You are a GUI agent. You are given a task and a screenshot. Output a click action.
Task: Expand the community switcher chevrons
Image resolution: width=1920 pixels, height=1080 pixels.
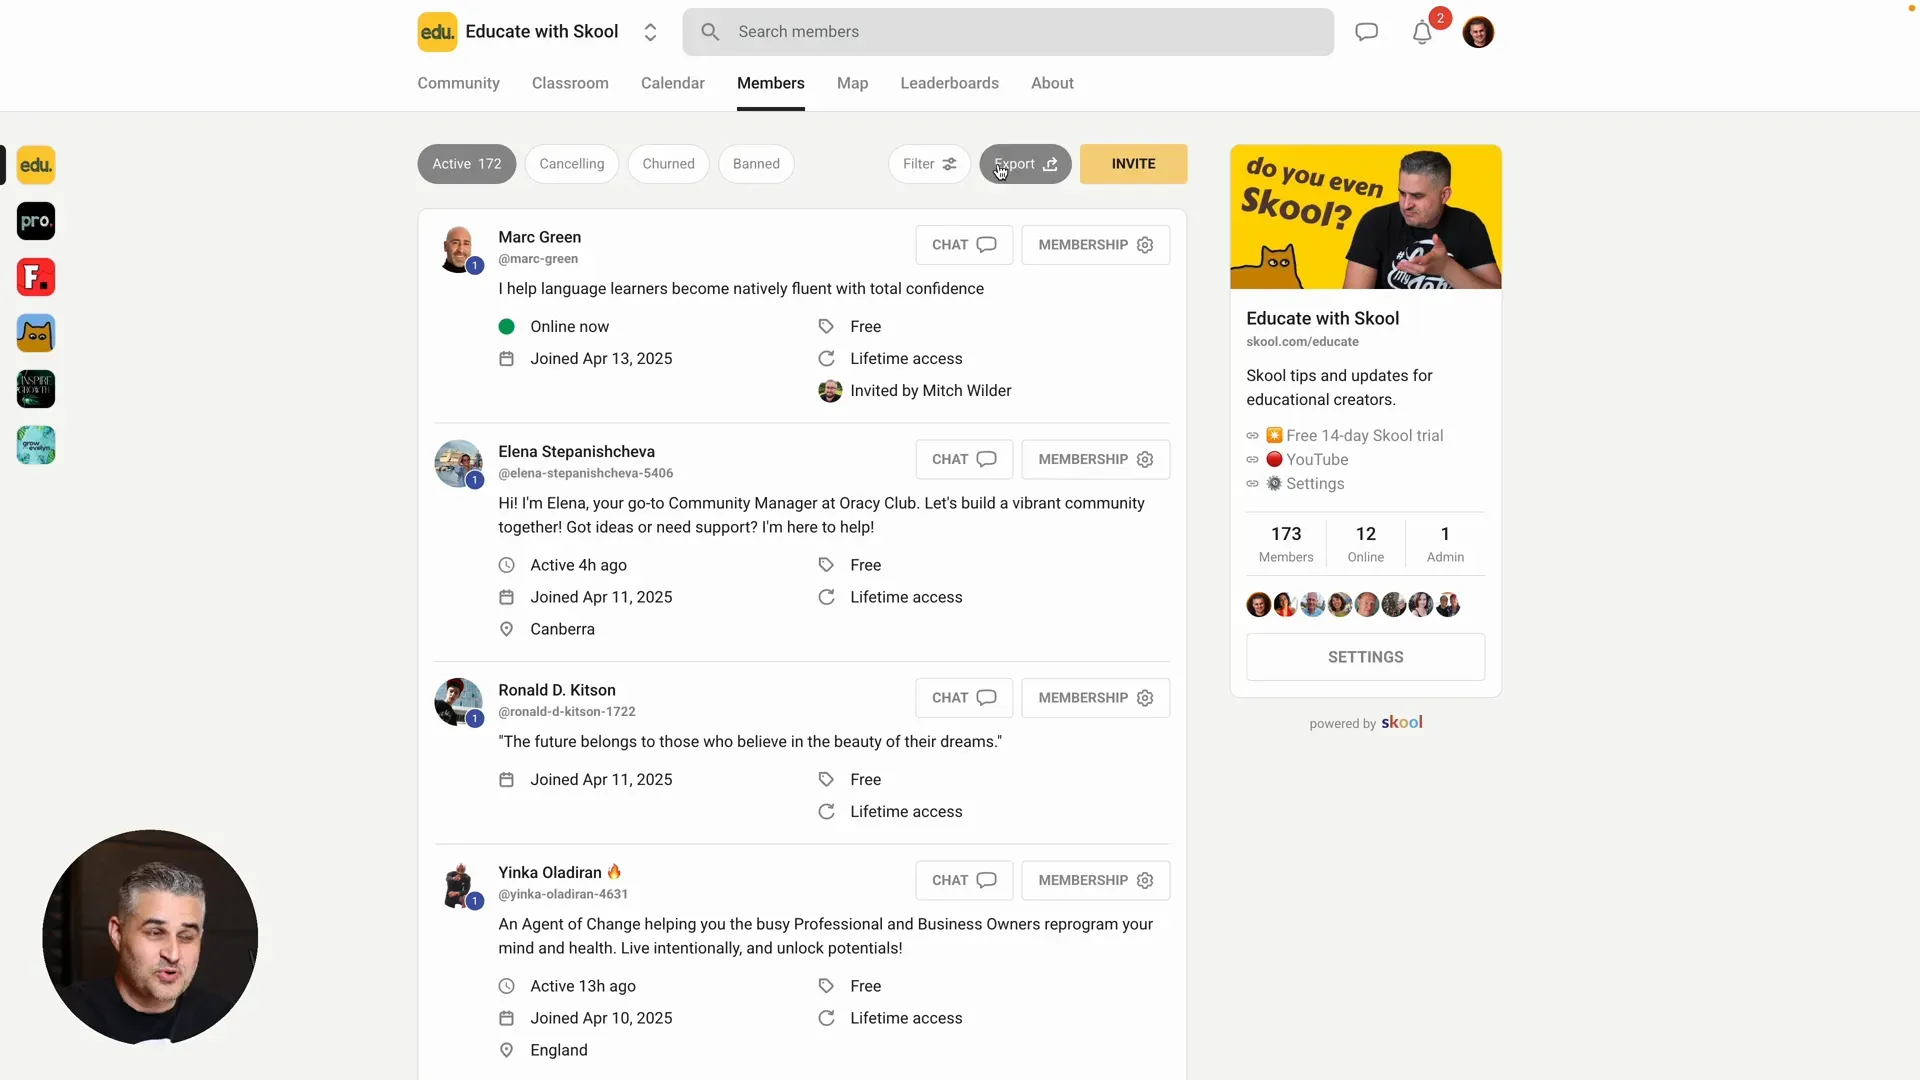click(650, 32)
